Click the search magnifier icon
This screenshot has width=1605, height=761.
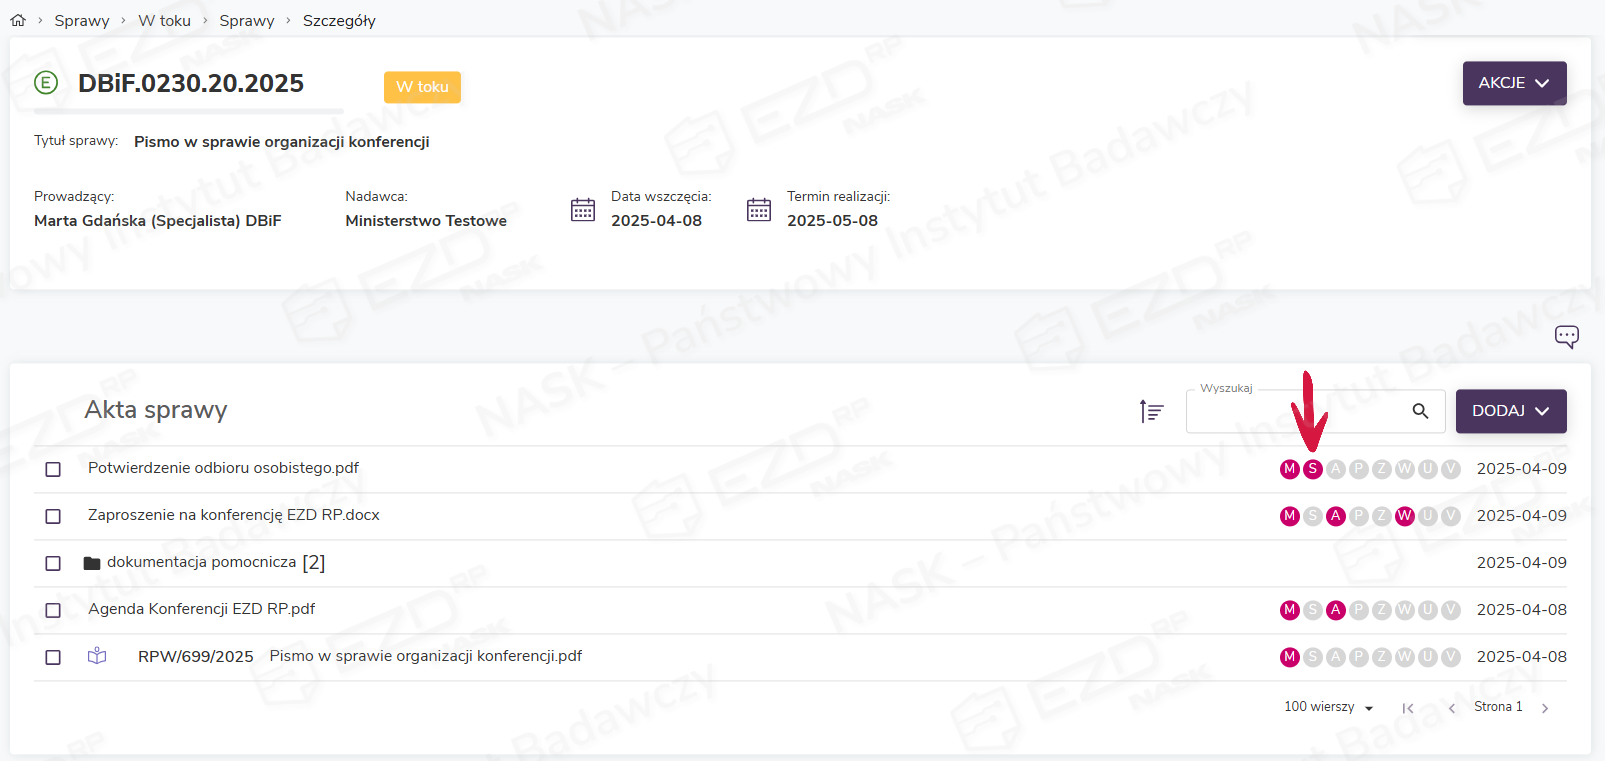[1420, 411]
